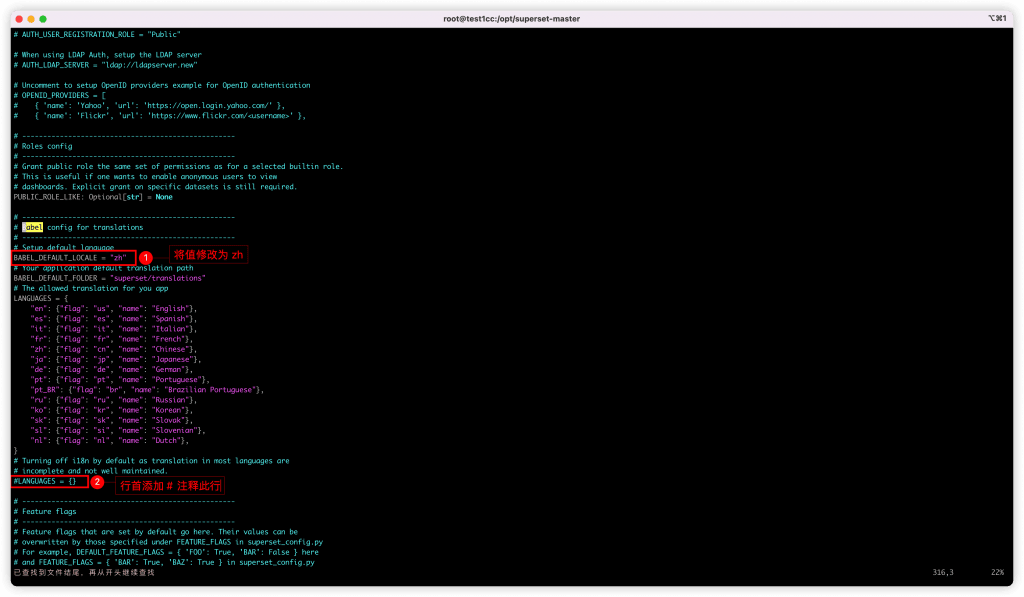Click the red label '行首添加 # 注释此行'
The width and height of the screenshot is (1024, 597).
tap(170, 486)
